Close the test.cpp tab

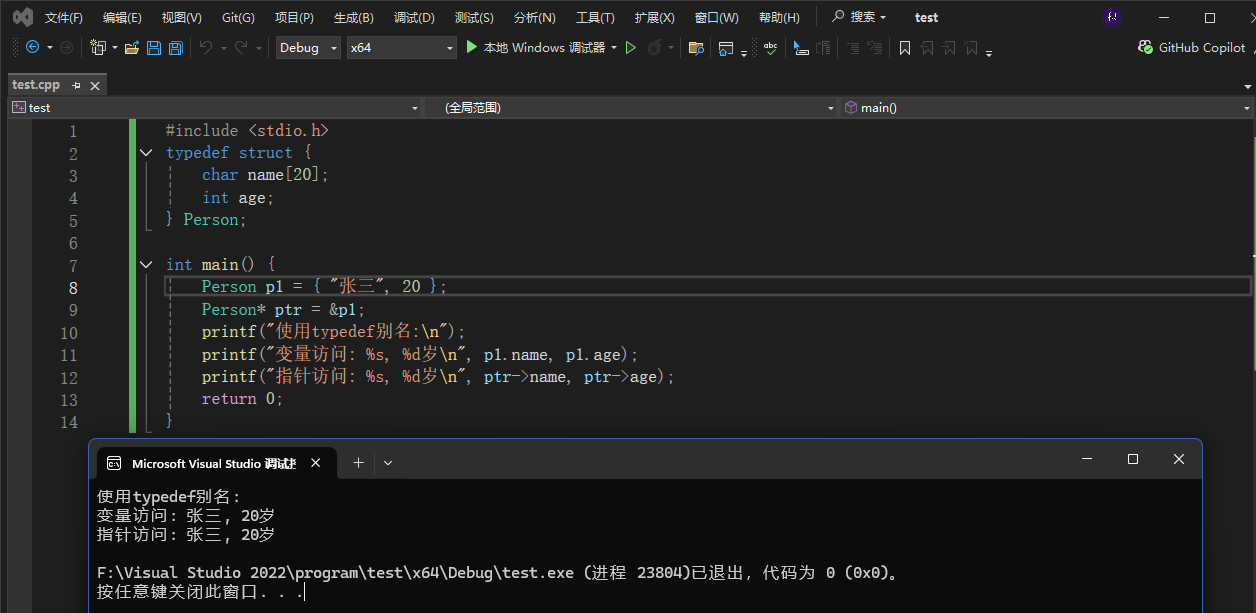(96, 85)
